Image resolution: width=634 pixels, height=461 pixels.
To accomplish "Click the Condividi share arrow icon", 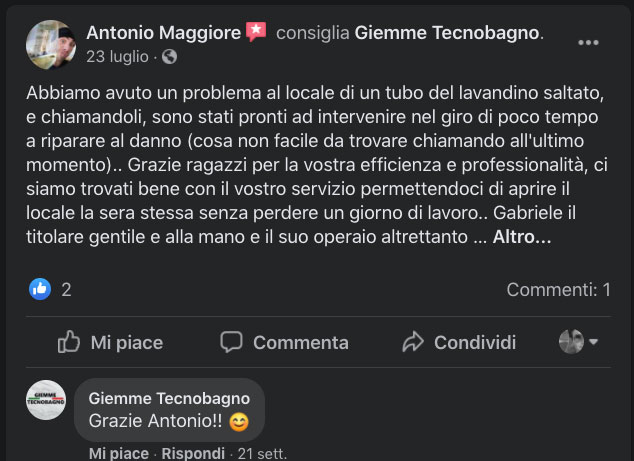I will pos(413,342).
